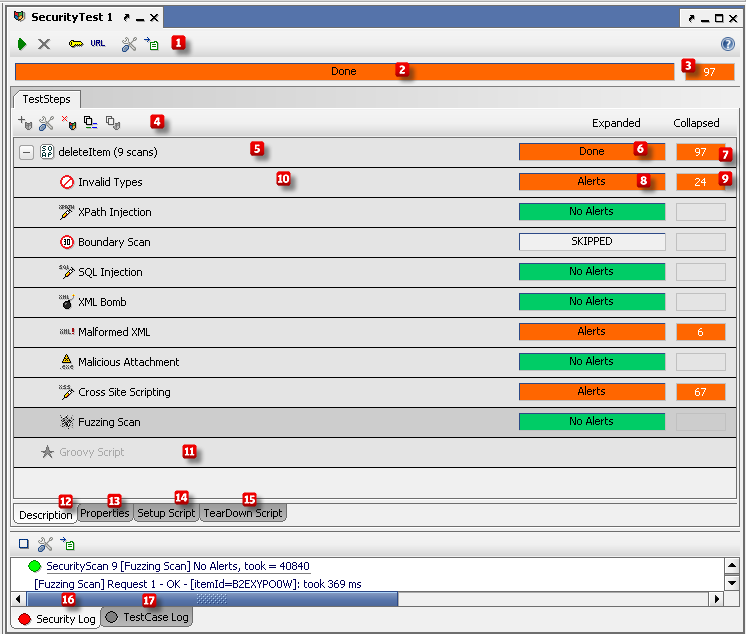This screenshot has height=634, width=746.
Task: Clear the log with square icon
Action: click(x=24, y=544)
